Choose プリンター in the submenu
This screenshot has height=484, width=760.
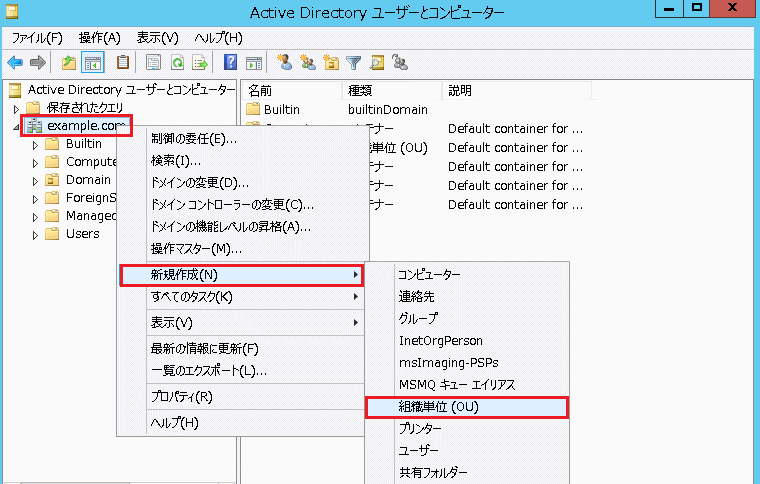(x=467, y=429)
